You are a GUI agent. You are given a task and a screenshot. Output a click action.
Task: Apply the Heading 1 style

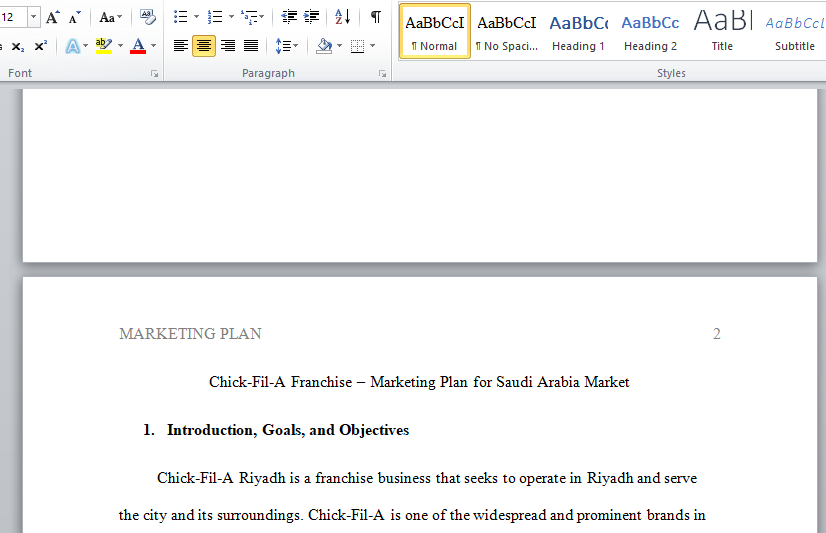(578, 31)
